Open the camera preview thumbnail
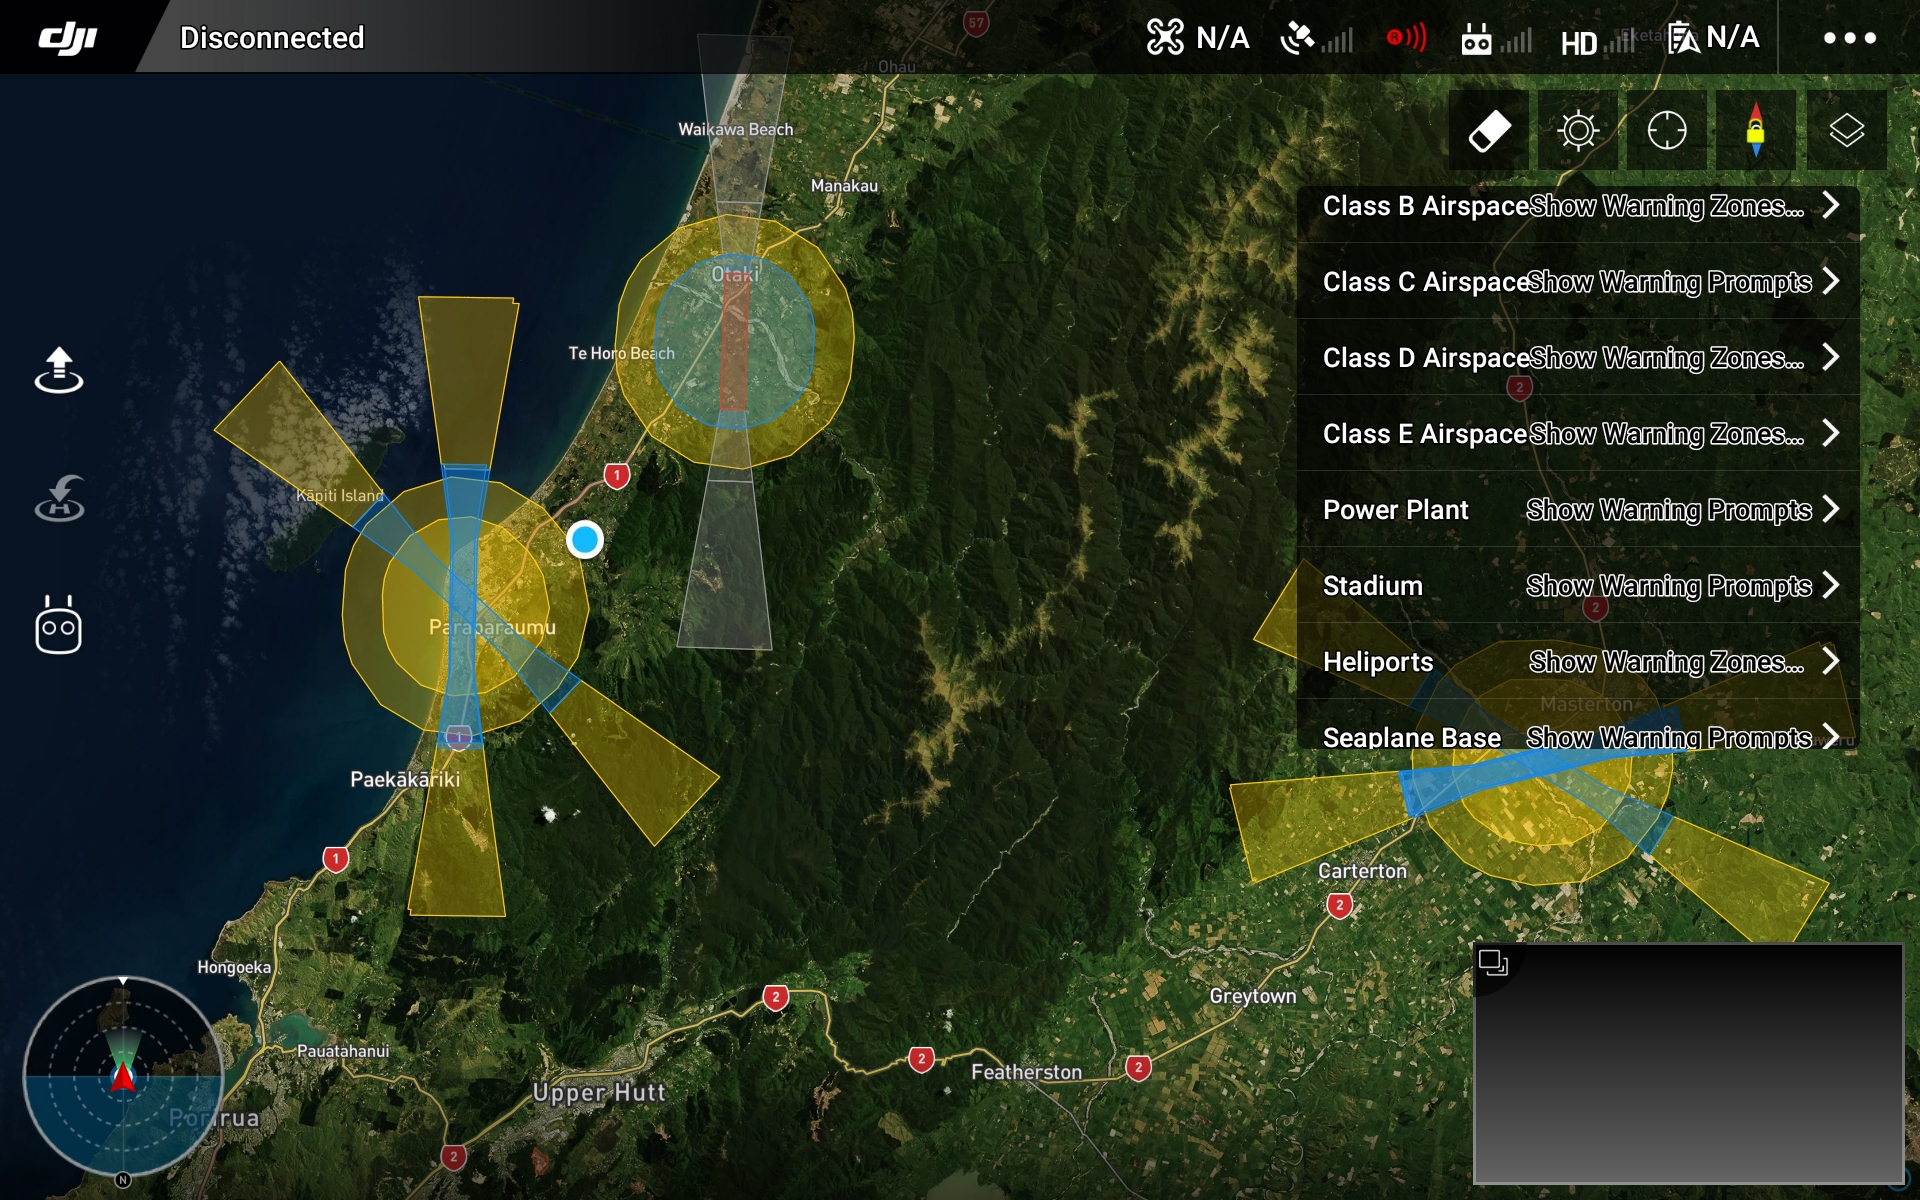The width and height of the screenshot is (1920, 1200). click(1688, 1063)
